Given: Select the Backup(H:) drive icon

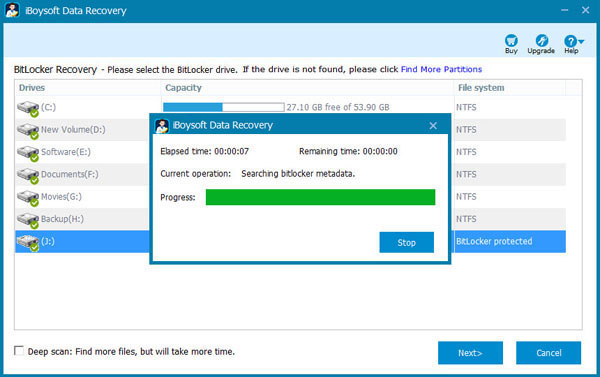Looking at the screenshot, I should 28,220.
